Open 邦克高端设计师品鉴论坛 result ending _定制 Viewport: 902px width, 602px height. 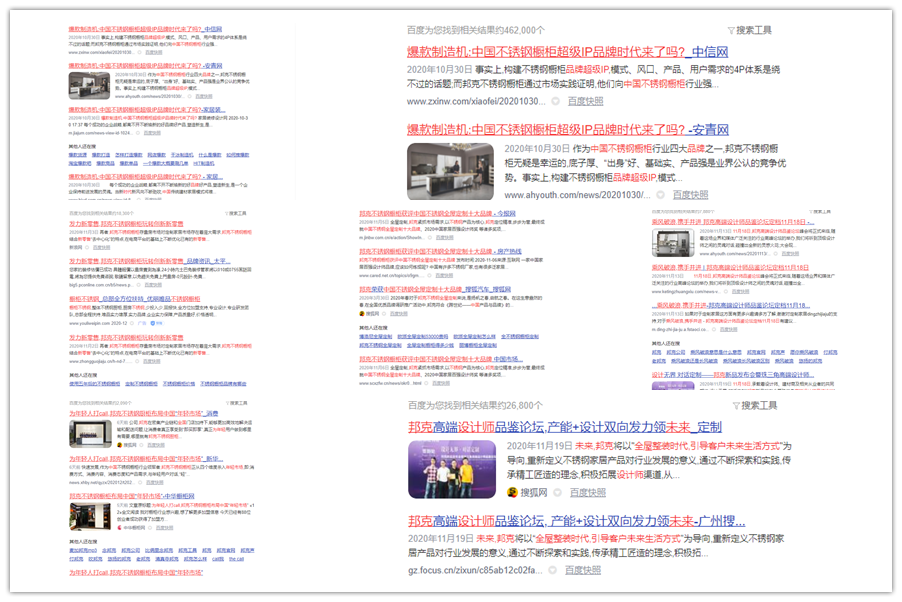565,427
